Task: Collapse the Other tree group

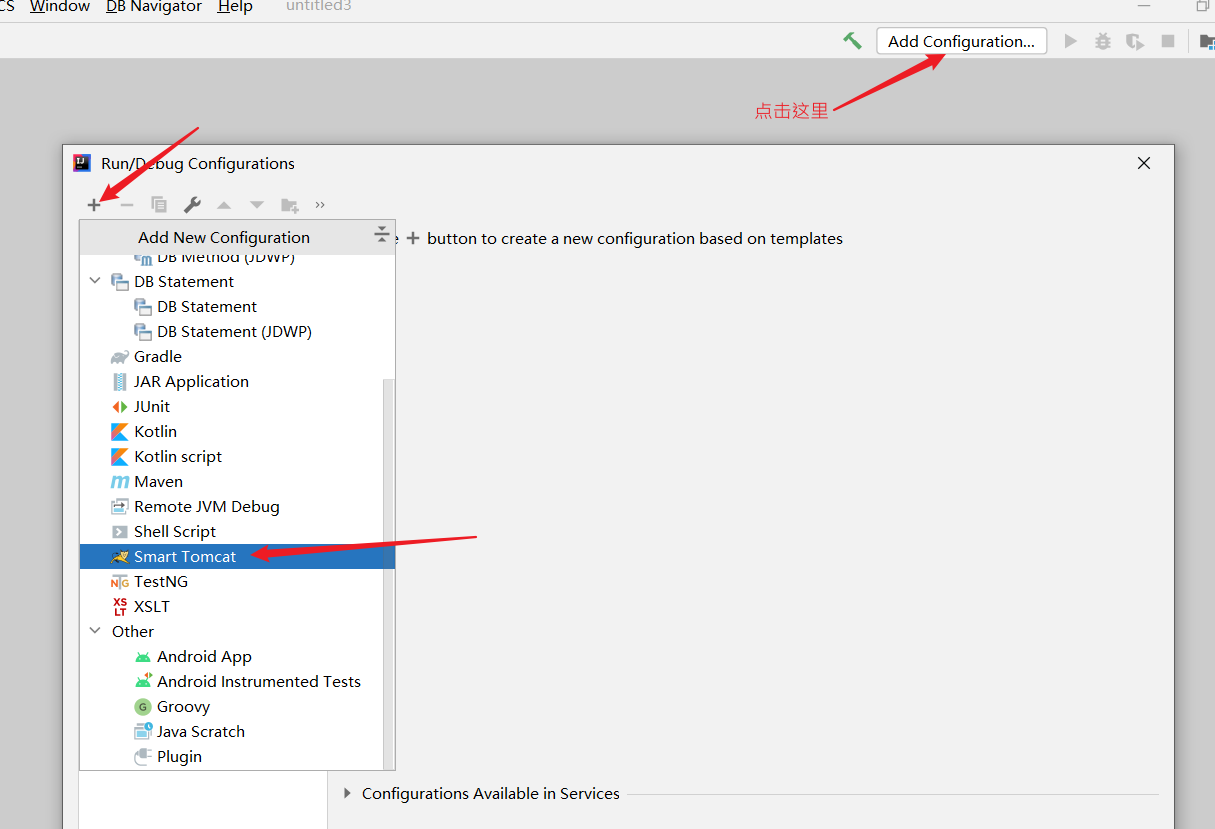Action: (95, 632)
